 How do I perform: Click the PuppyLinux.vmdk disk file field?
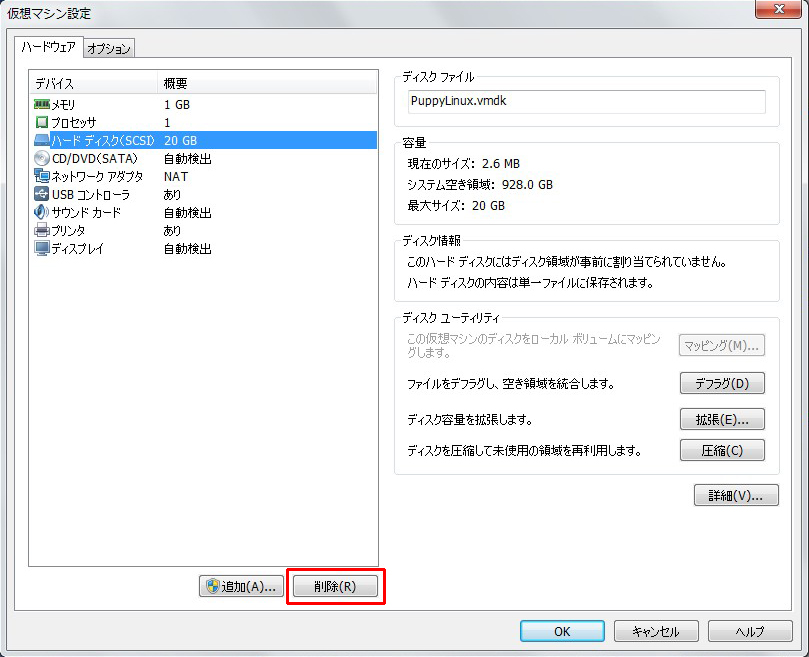tap(584, 102)
